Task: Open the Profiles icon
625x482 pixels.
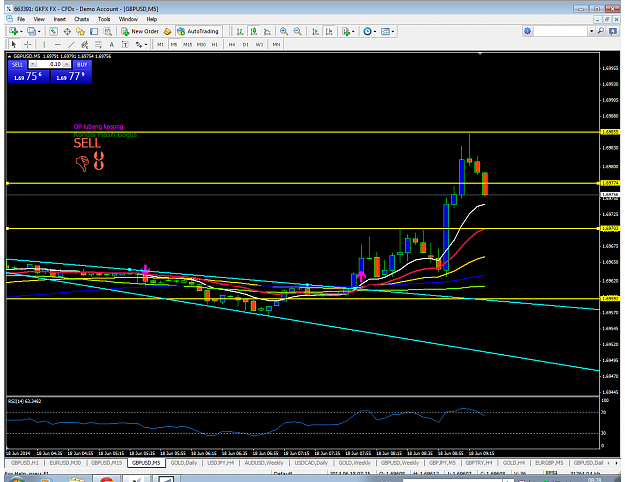Action: [x=31, y=31]
